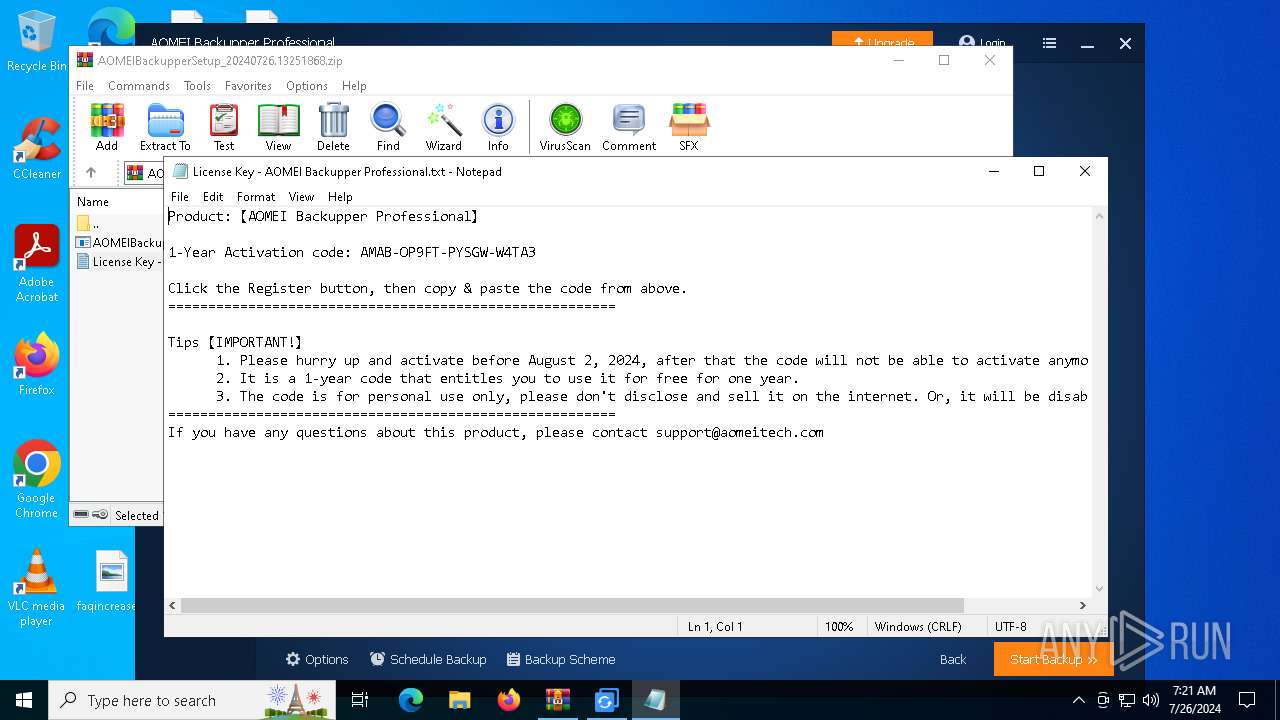Open the Notepad Edit menu
Screen dimensions: 1280x720
[213, 197]
